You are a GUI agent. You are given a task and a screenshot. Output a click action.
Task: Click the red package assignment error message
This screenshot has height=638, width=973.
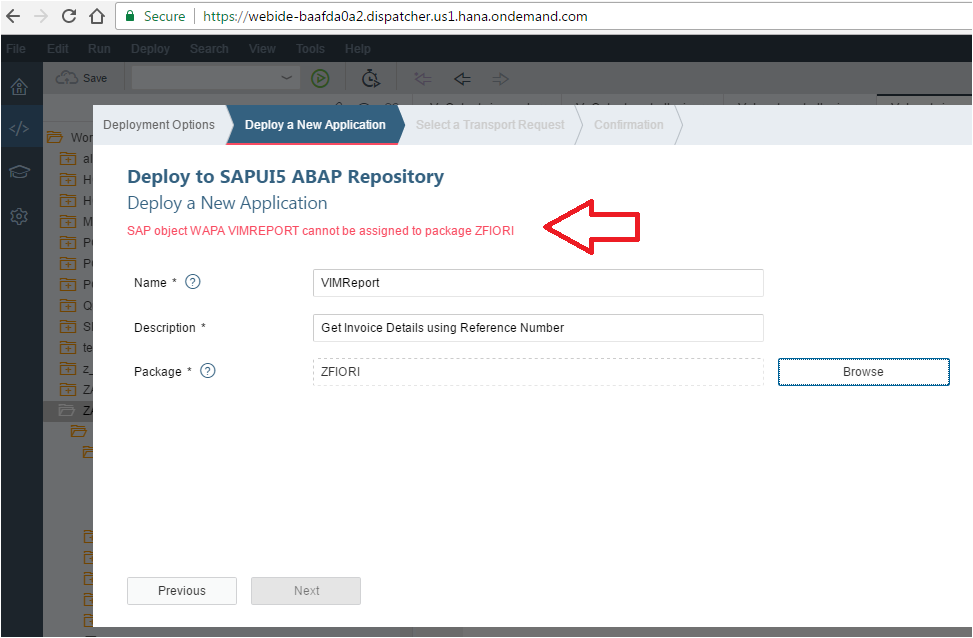pyautogui.click(x=320, y=231)
